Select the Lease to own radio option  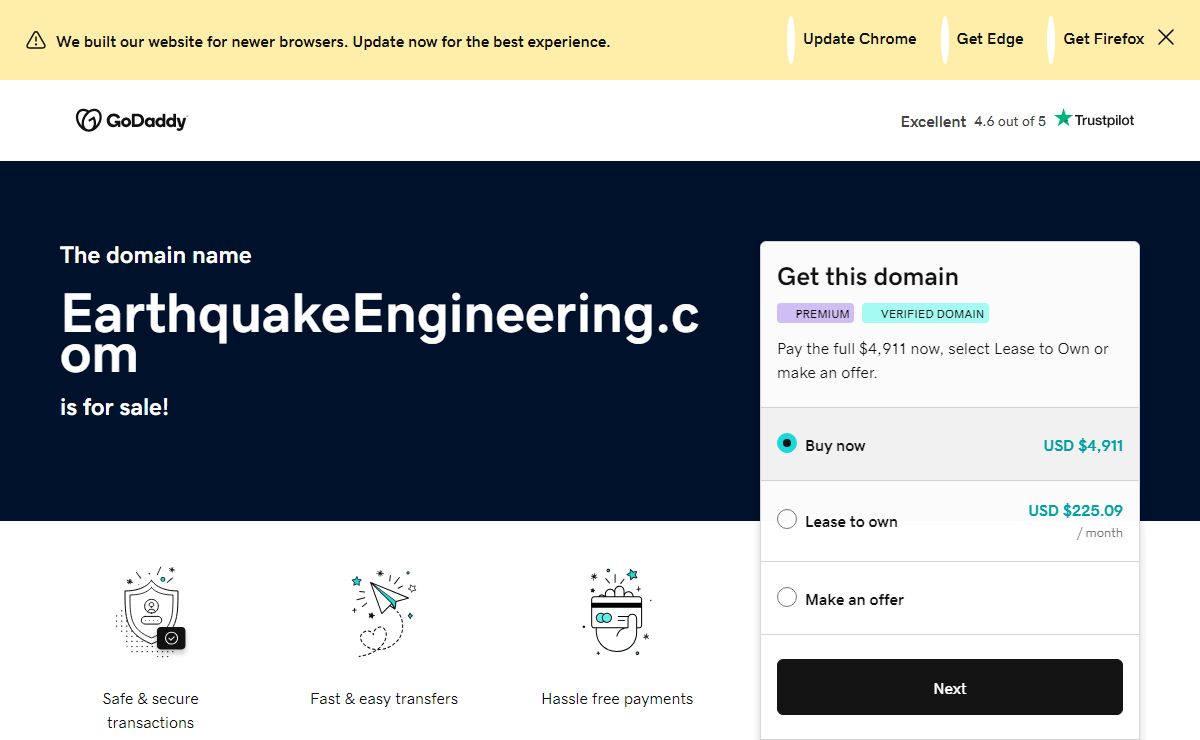point(787,520)
